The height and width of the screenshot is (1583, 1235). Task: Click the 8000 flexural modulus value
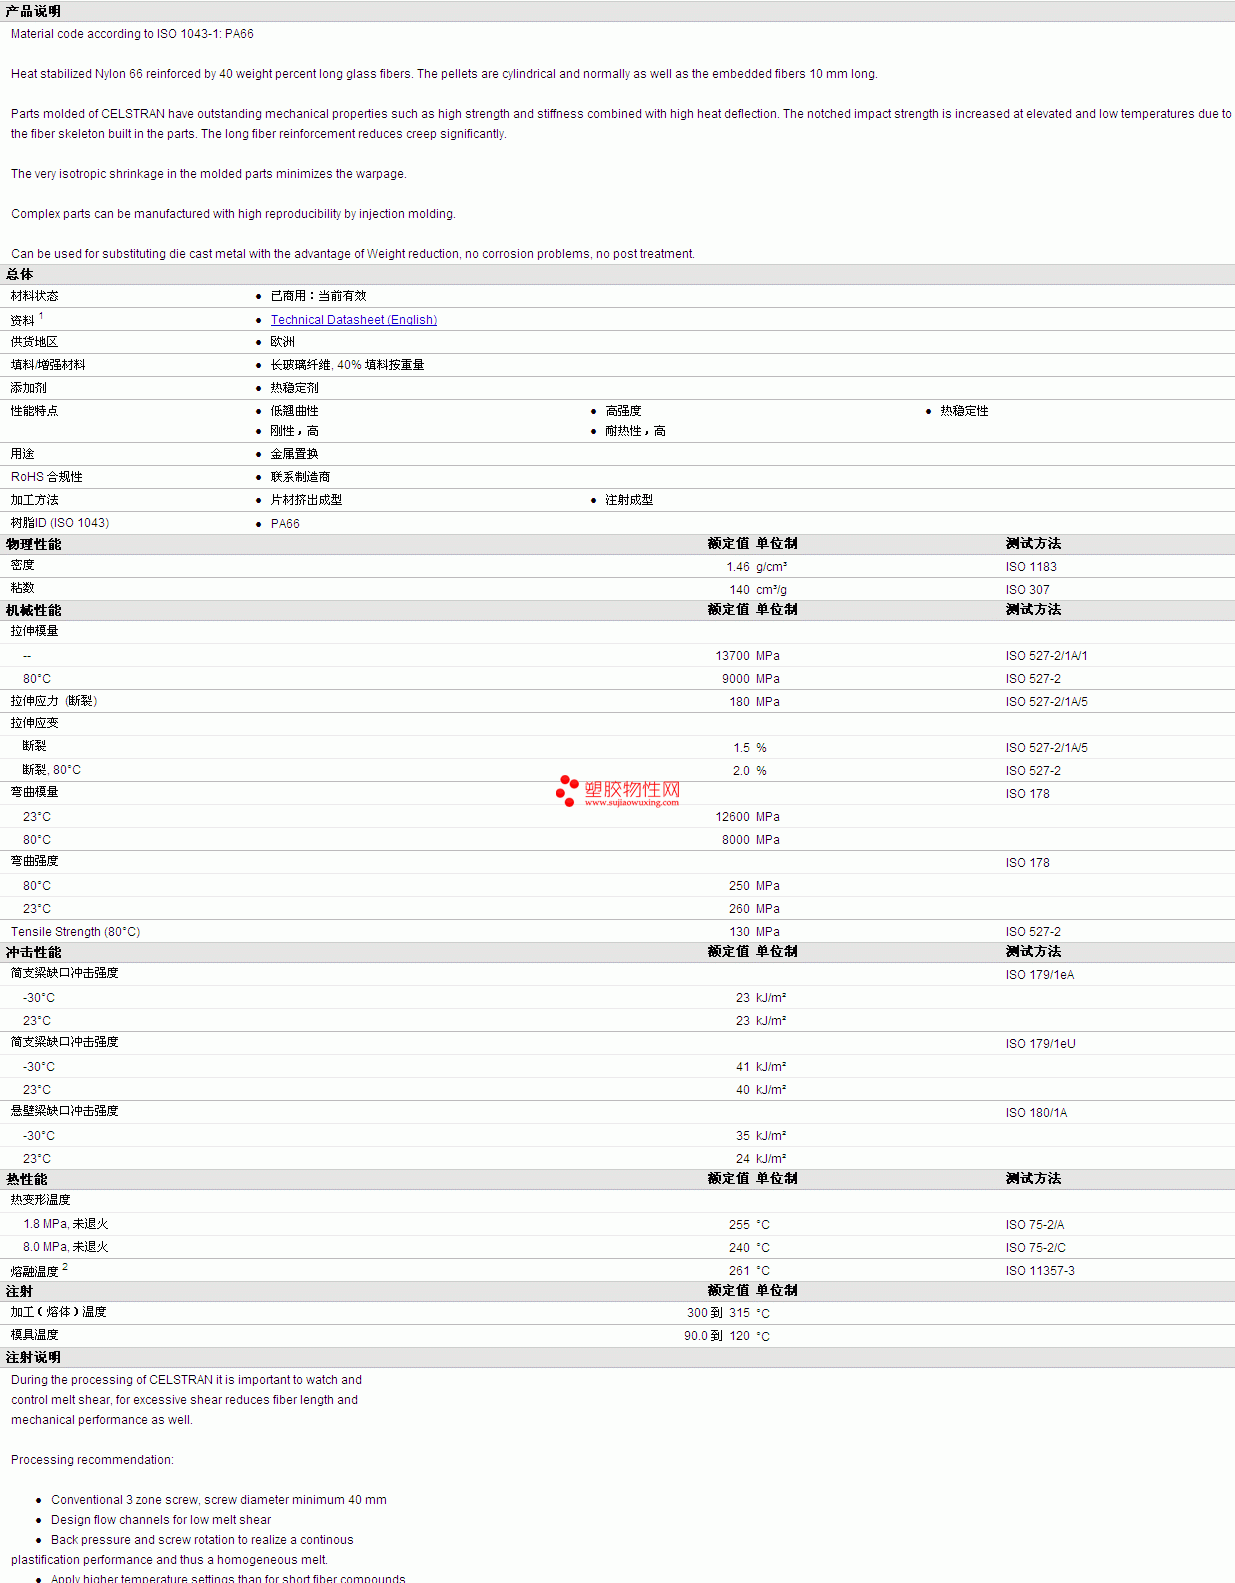pyautogui.click(x=736, y=840)
